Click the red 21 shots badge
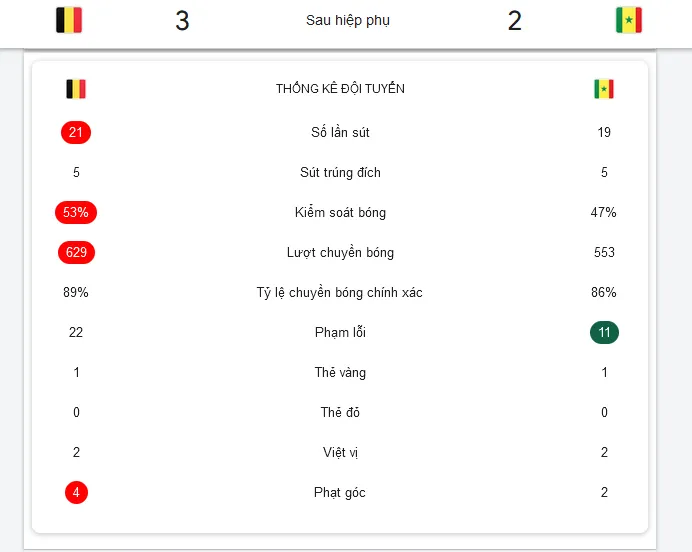692x552 pixels. pos(76,132)
